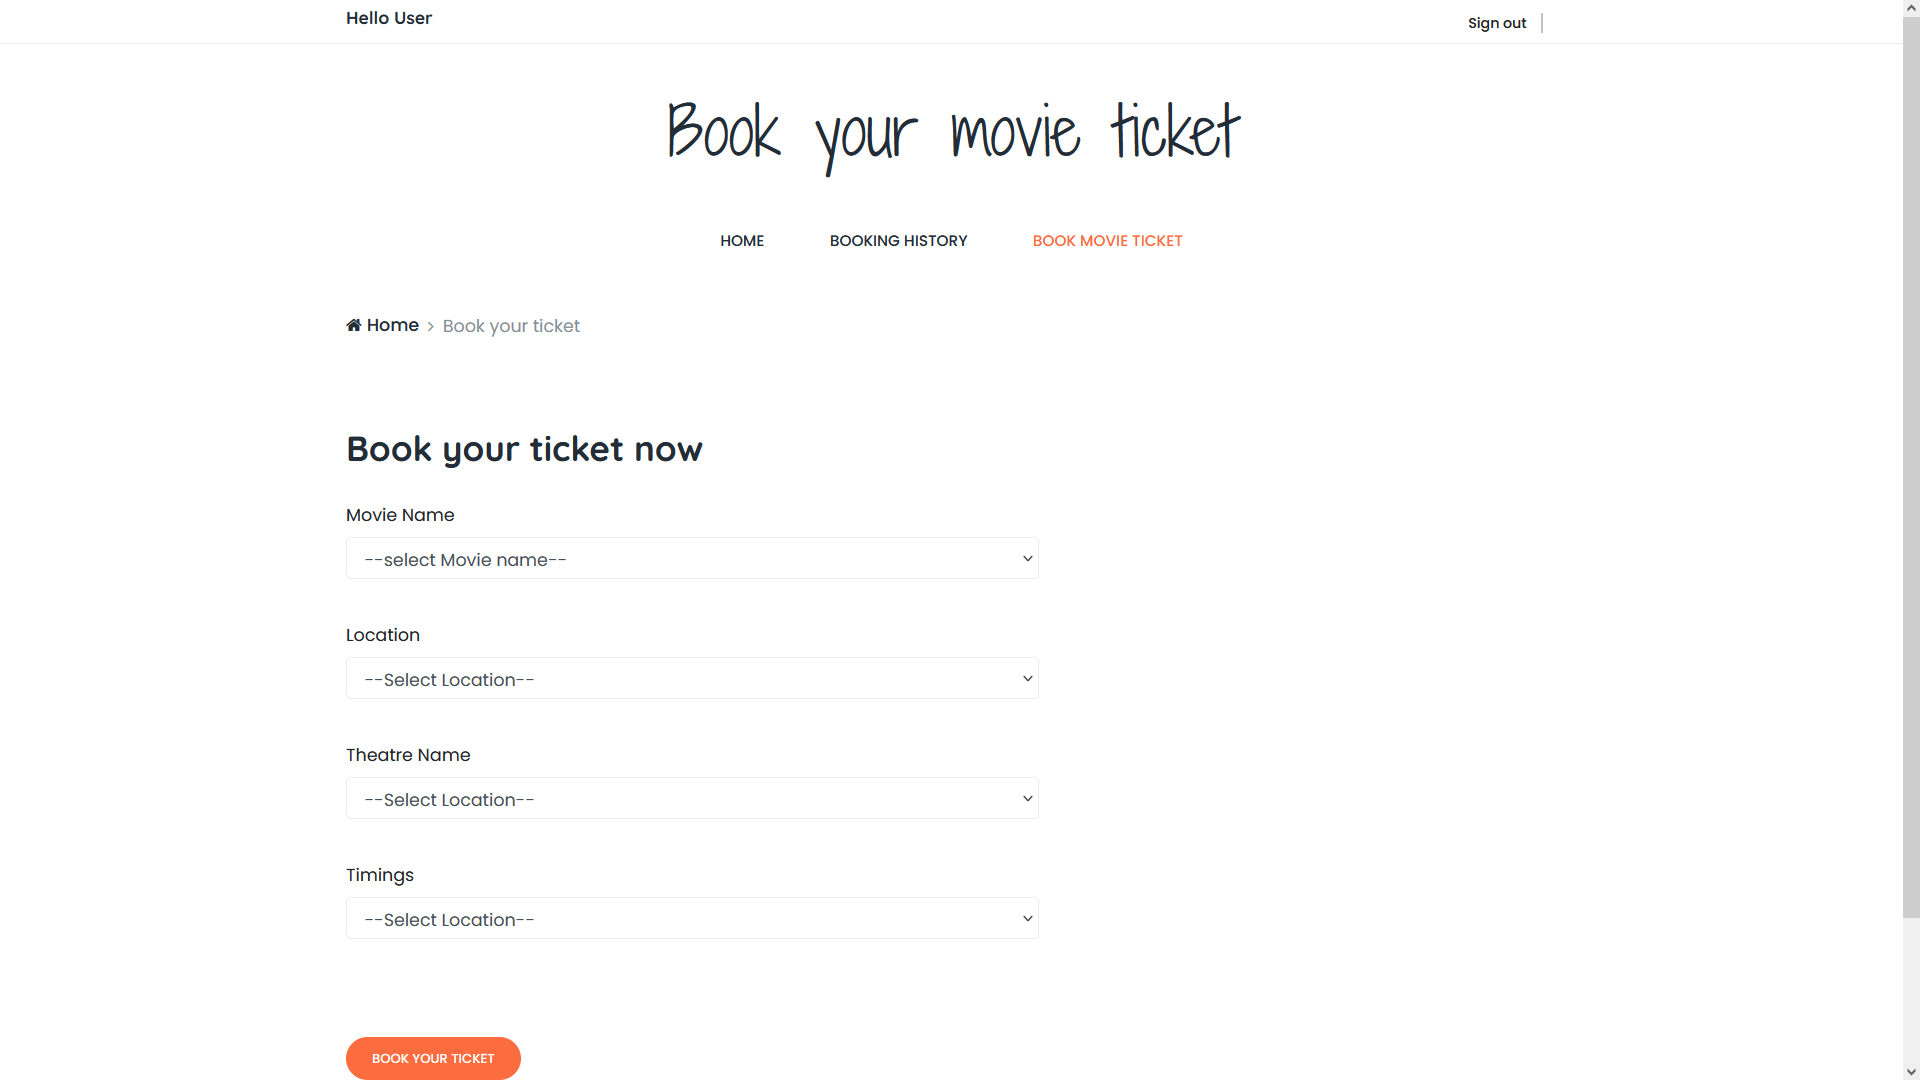1920x1080 pixels.
Task: Click the Sign out link
Action: 1496,22
